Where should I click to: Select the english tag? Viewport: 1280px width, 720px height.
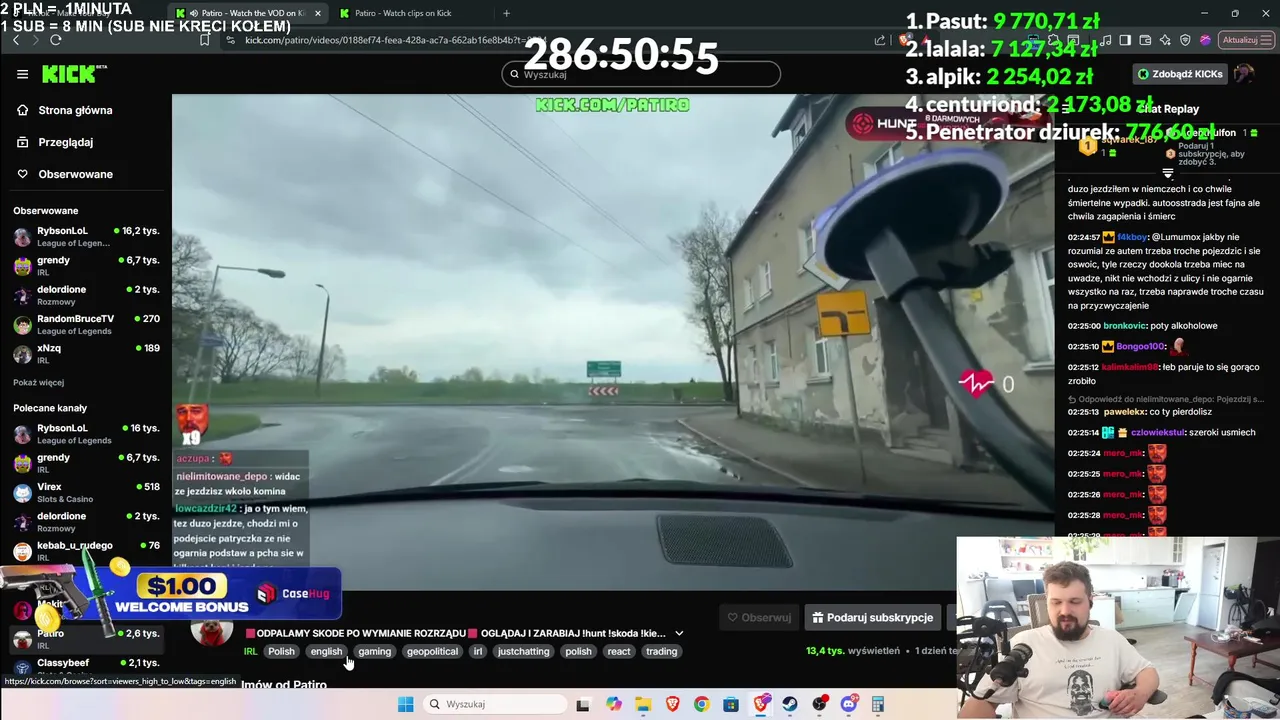click(326, 651)
